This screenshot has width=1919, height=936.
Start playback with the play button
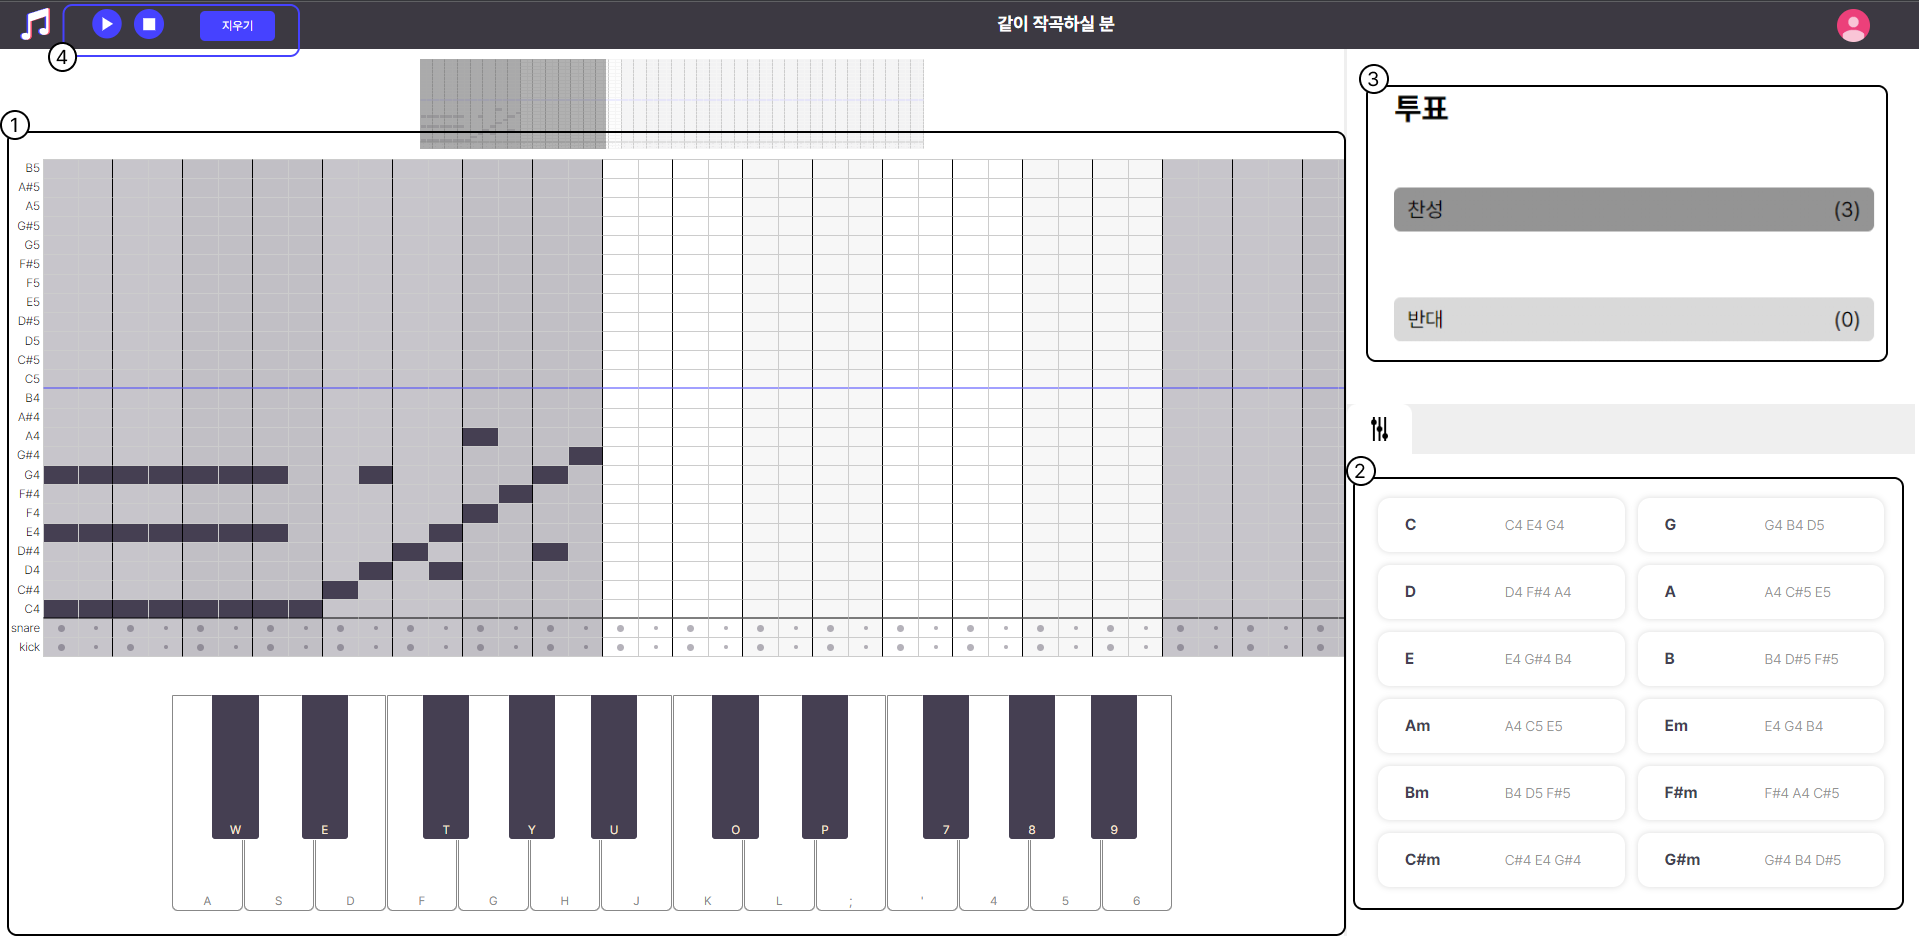pyautogui.click(x=107, y=24)
